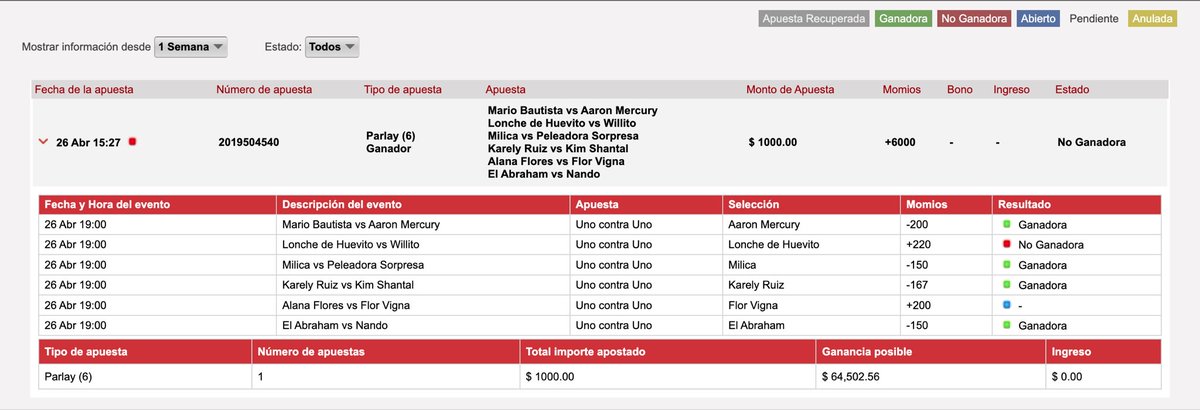1200x410 pixels.
Task: Click 'Tipo de apuesta' top column header
Action: pos(403,89)
